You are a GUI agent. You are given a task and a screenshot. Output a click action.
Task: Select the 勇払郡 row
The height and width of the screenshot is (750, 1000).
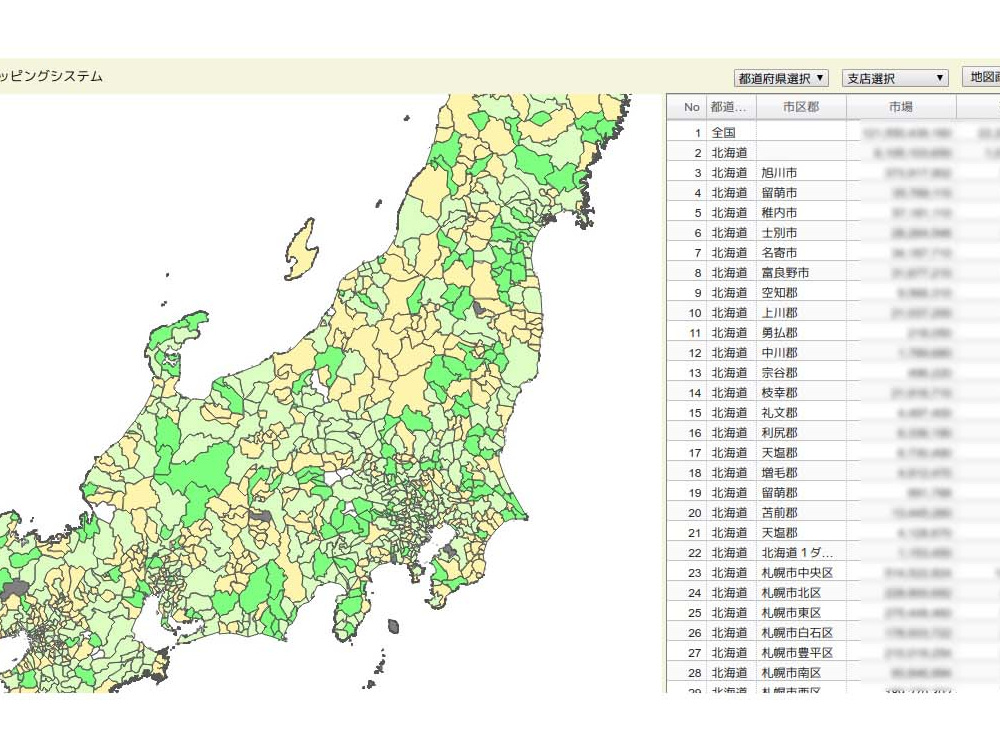[x=833, y=333]
